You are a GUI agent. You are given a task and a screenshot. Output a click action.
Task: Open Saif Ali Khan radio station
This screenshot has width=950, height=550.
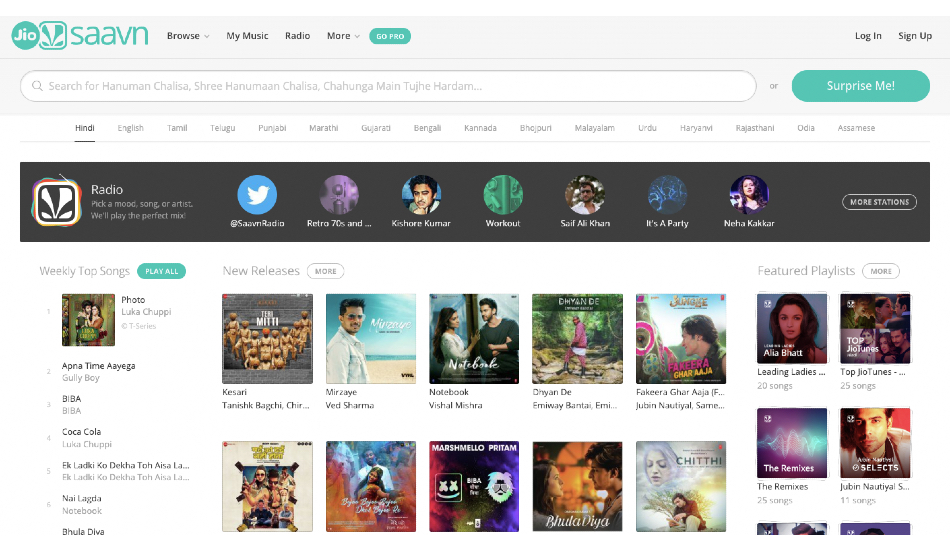(x=585, y=195)
